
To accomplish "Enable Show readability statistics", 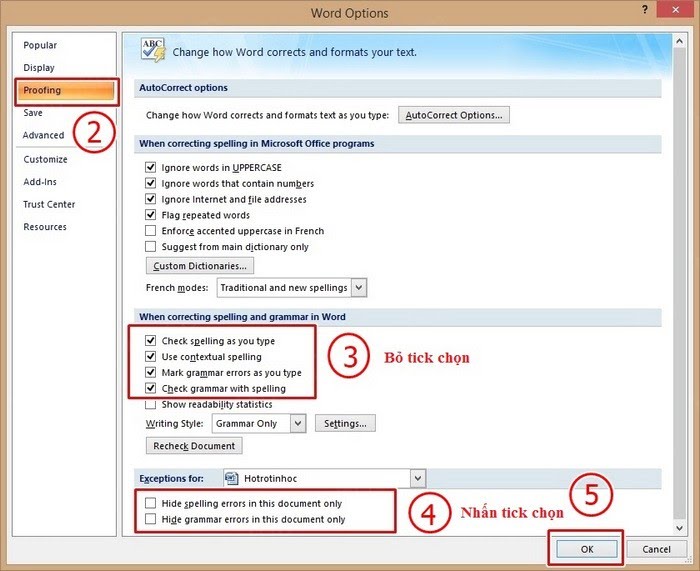I will tap(151, 405).
